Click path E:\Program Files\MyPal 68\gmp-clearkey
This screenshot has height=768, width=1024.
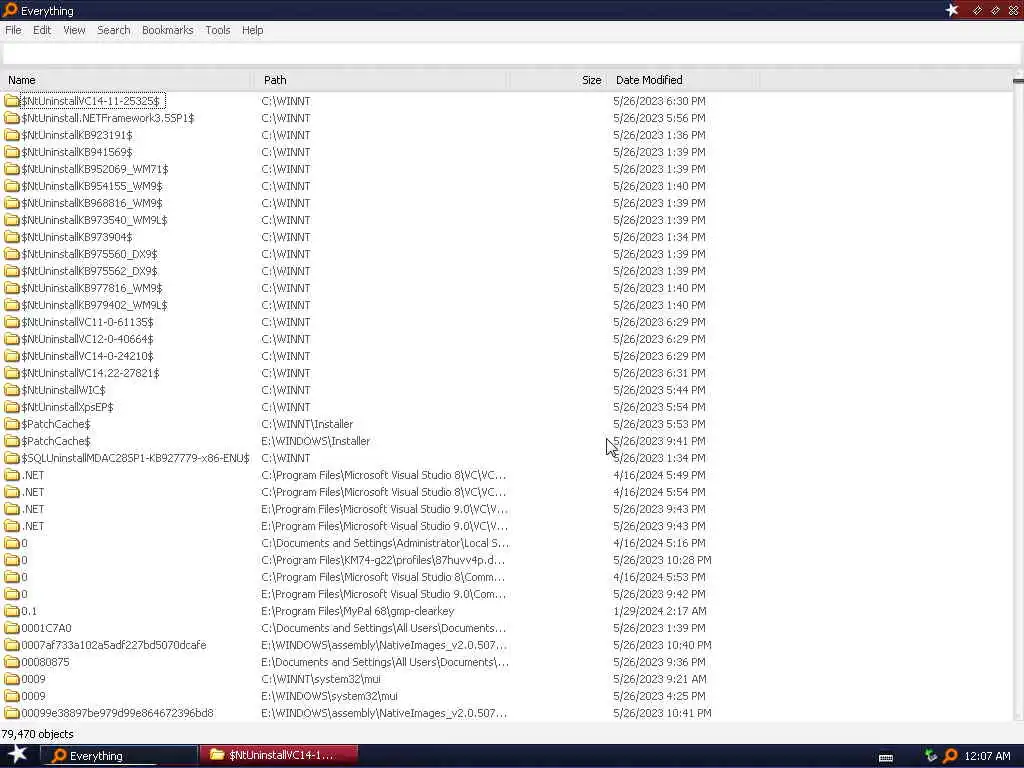coord(357,611)
